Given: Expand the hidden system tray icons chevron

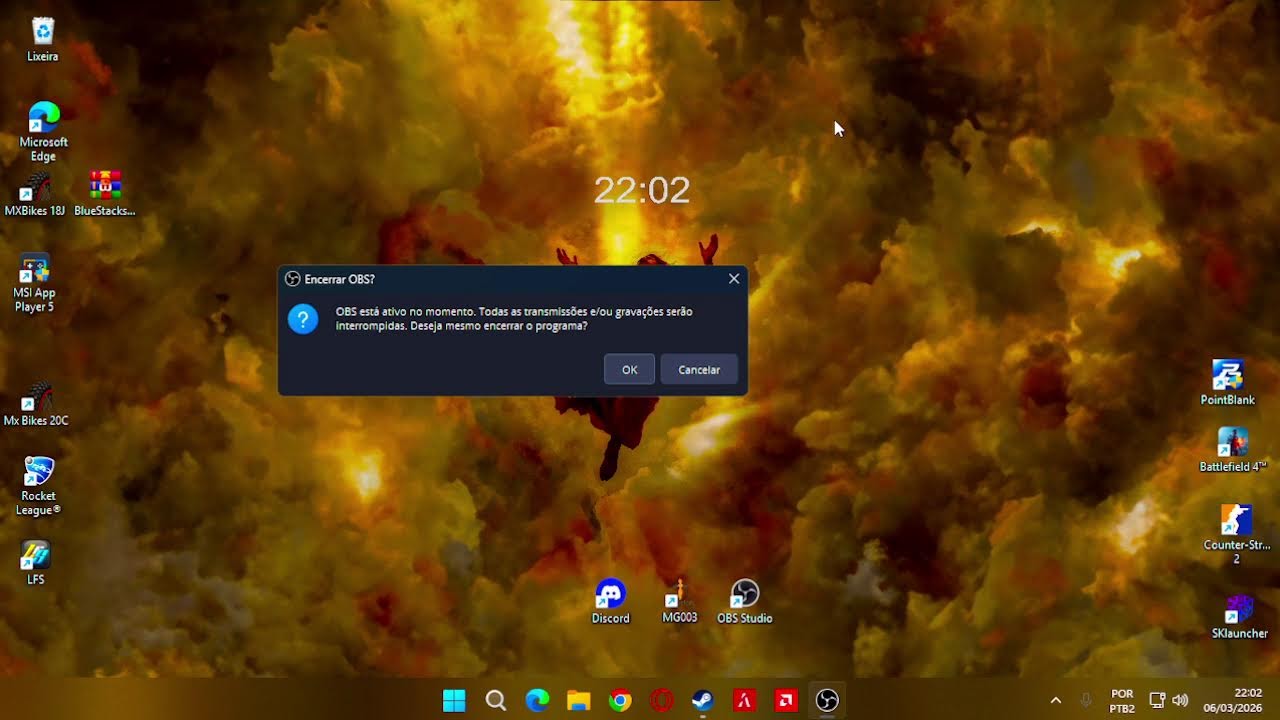Looking at the screenshot, I should point(1055,701).
